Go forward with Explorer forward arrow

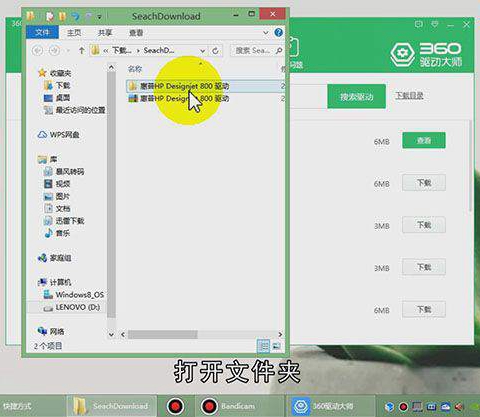pos(54,51)
